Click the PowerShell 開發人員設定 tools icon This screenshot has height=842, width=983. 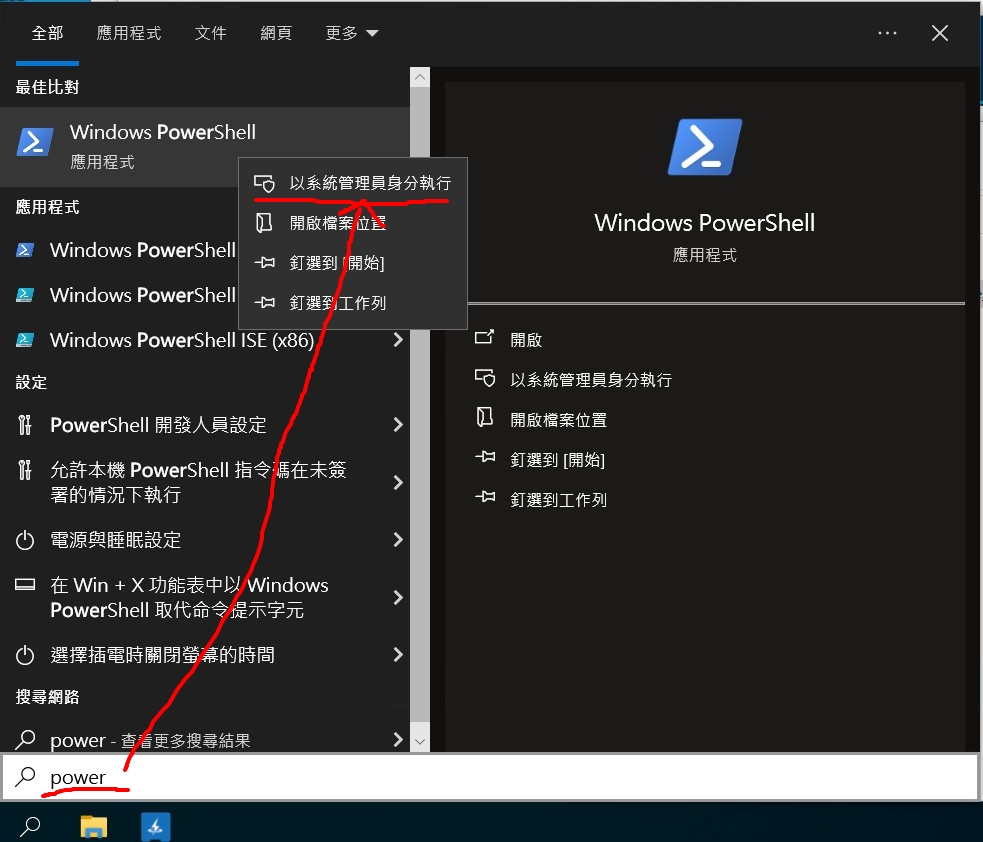pyautogui.click(x=24, y=425)
